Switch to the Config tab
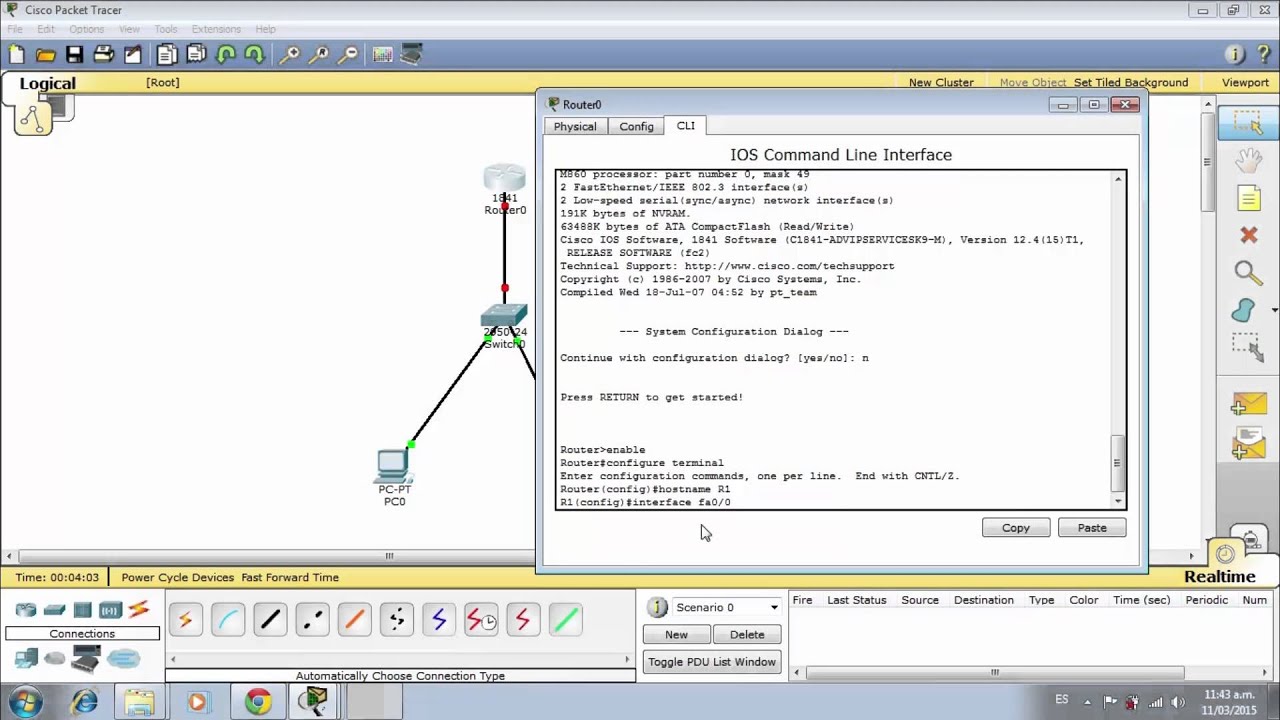The width and height of the screenshot is (1280, 720). 636,127
